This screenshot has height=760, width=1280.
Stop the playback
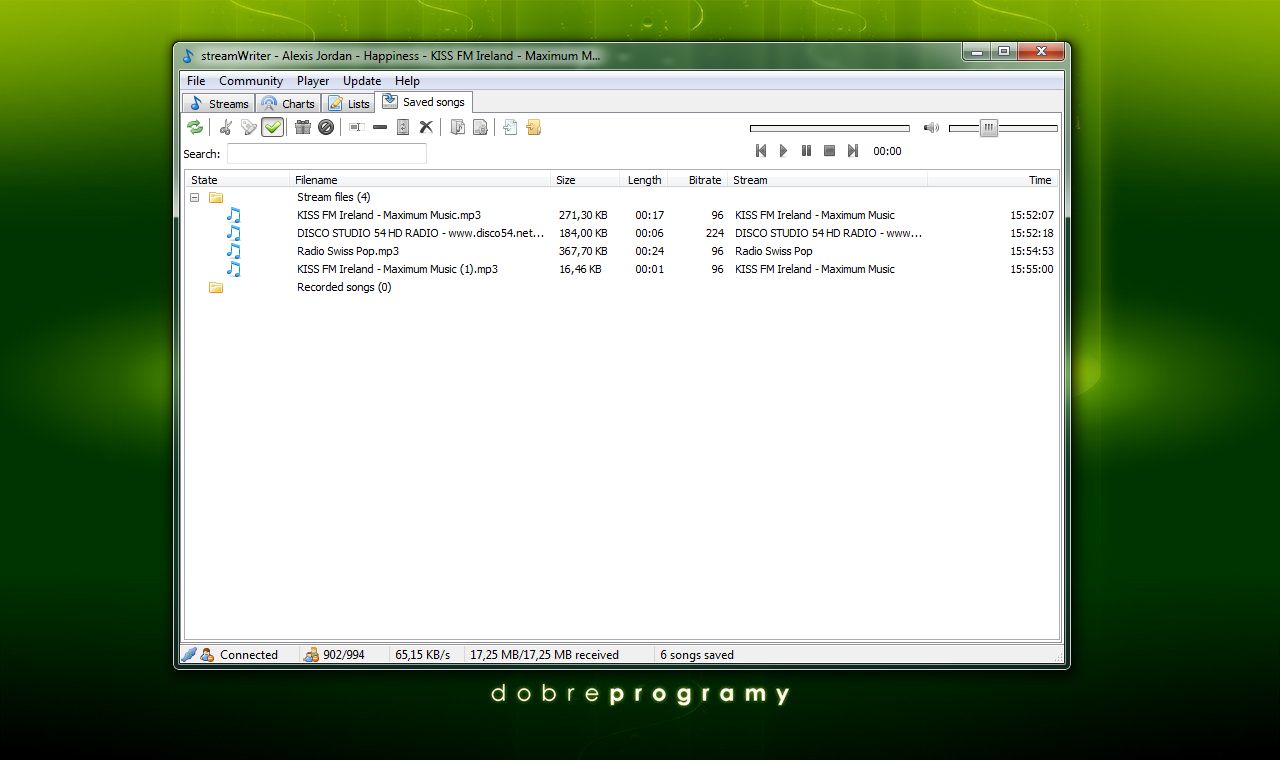(x=829, y=151)
